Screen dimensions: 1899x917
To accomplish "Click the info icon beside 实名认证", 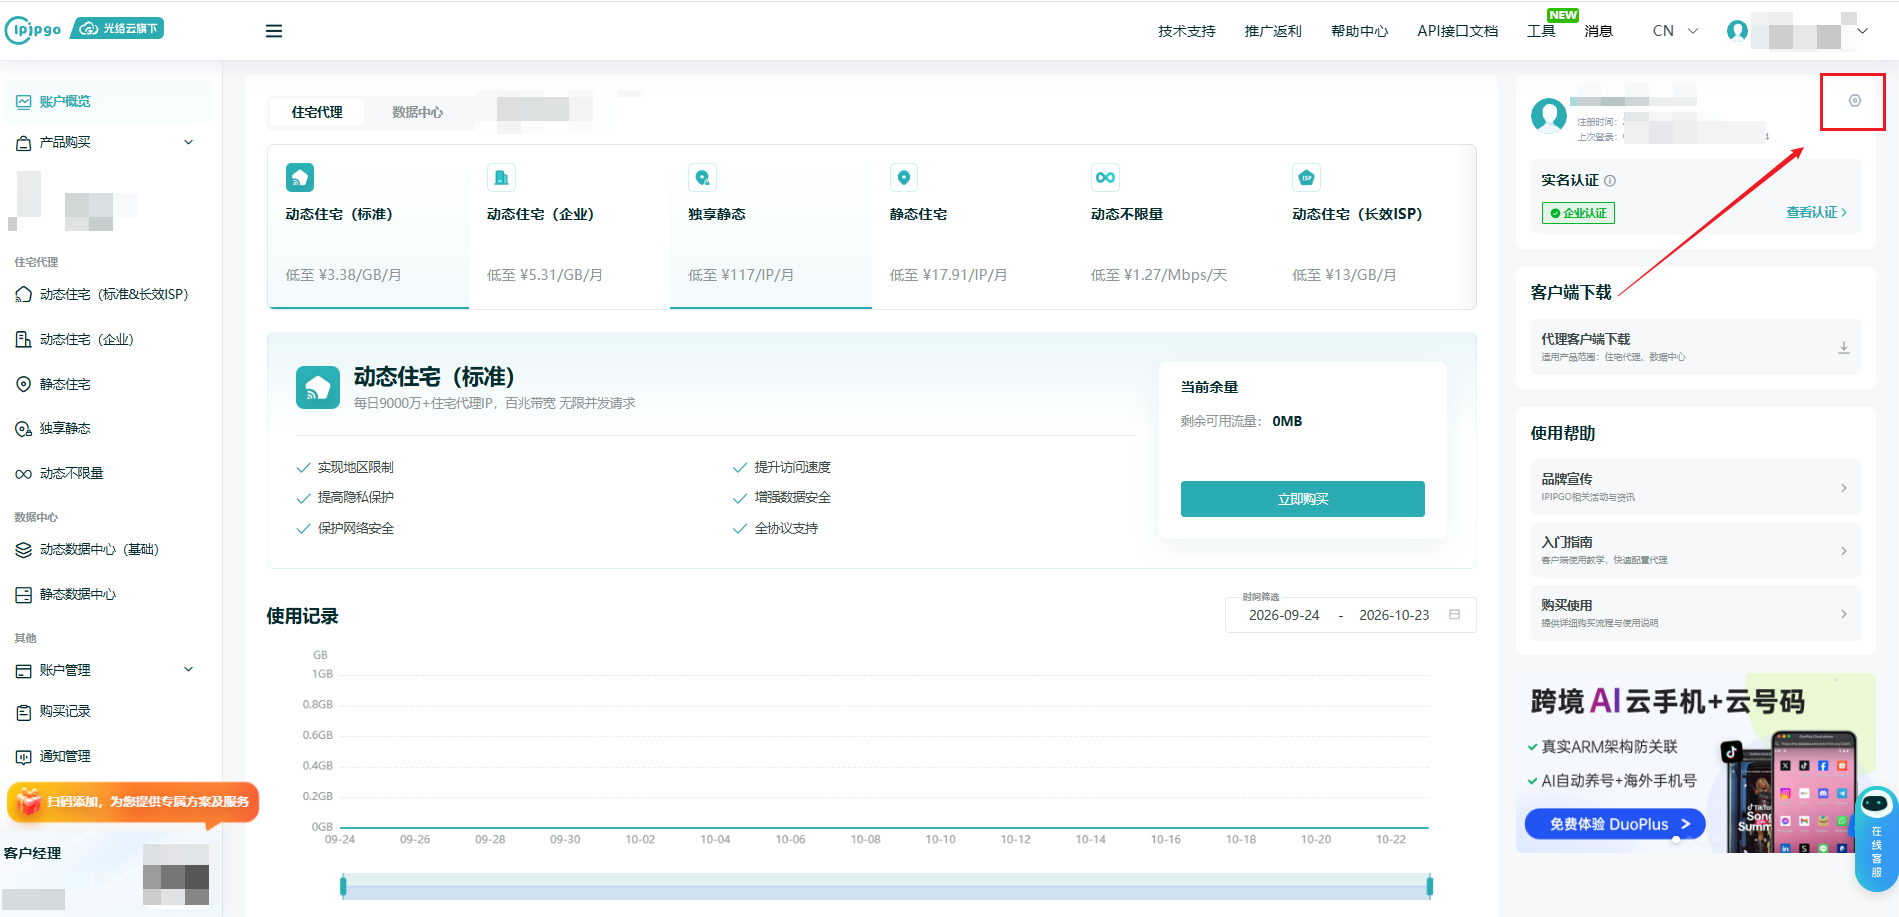I will coord(1610,181).
